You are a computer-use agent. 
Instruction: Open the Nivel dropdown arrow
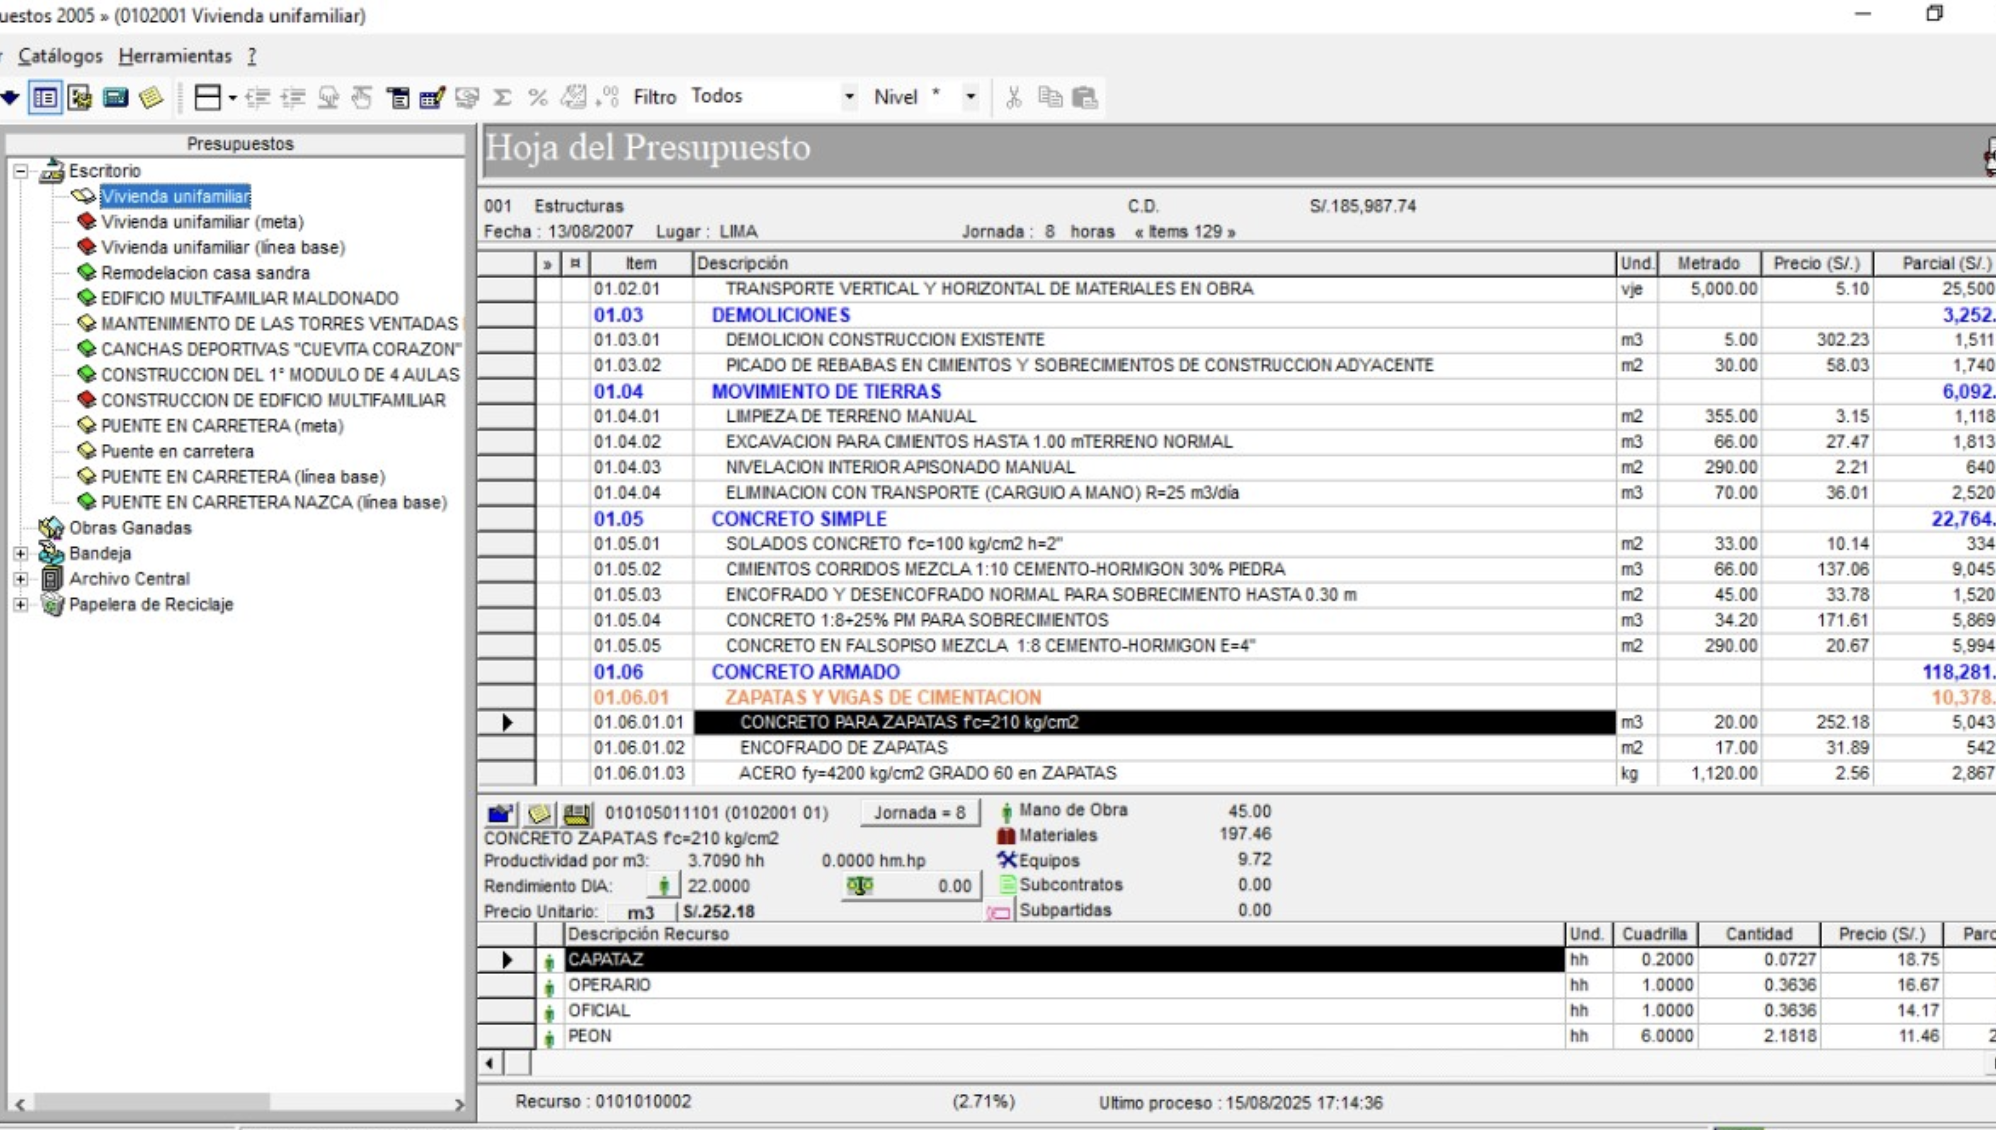970,97
